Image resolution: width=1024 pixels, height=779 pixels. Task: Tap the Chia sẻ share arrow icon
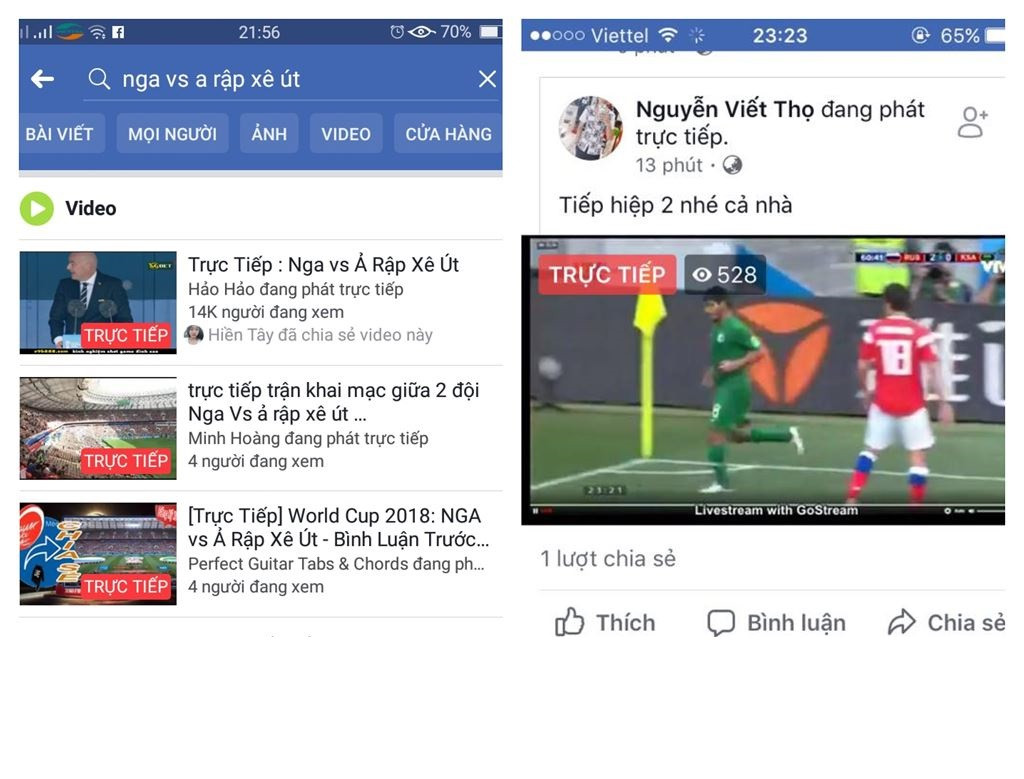coord(902,622)
